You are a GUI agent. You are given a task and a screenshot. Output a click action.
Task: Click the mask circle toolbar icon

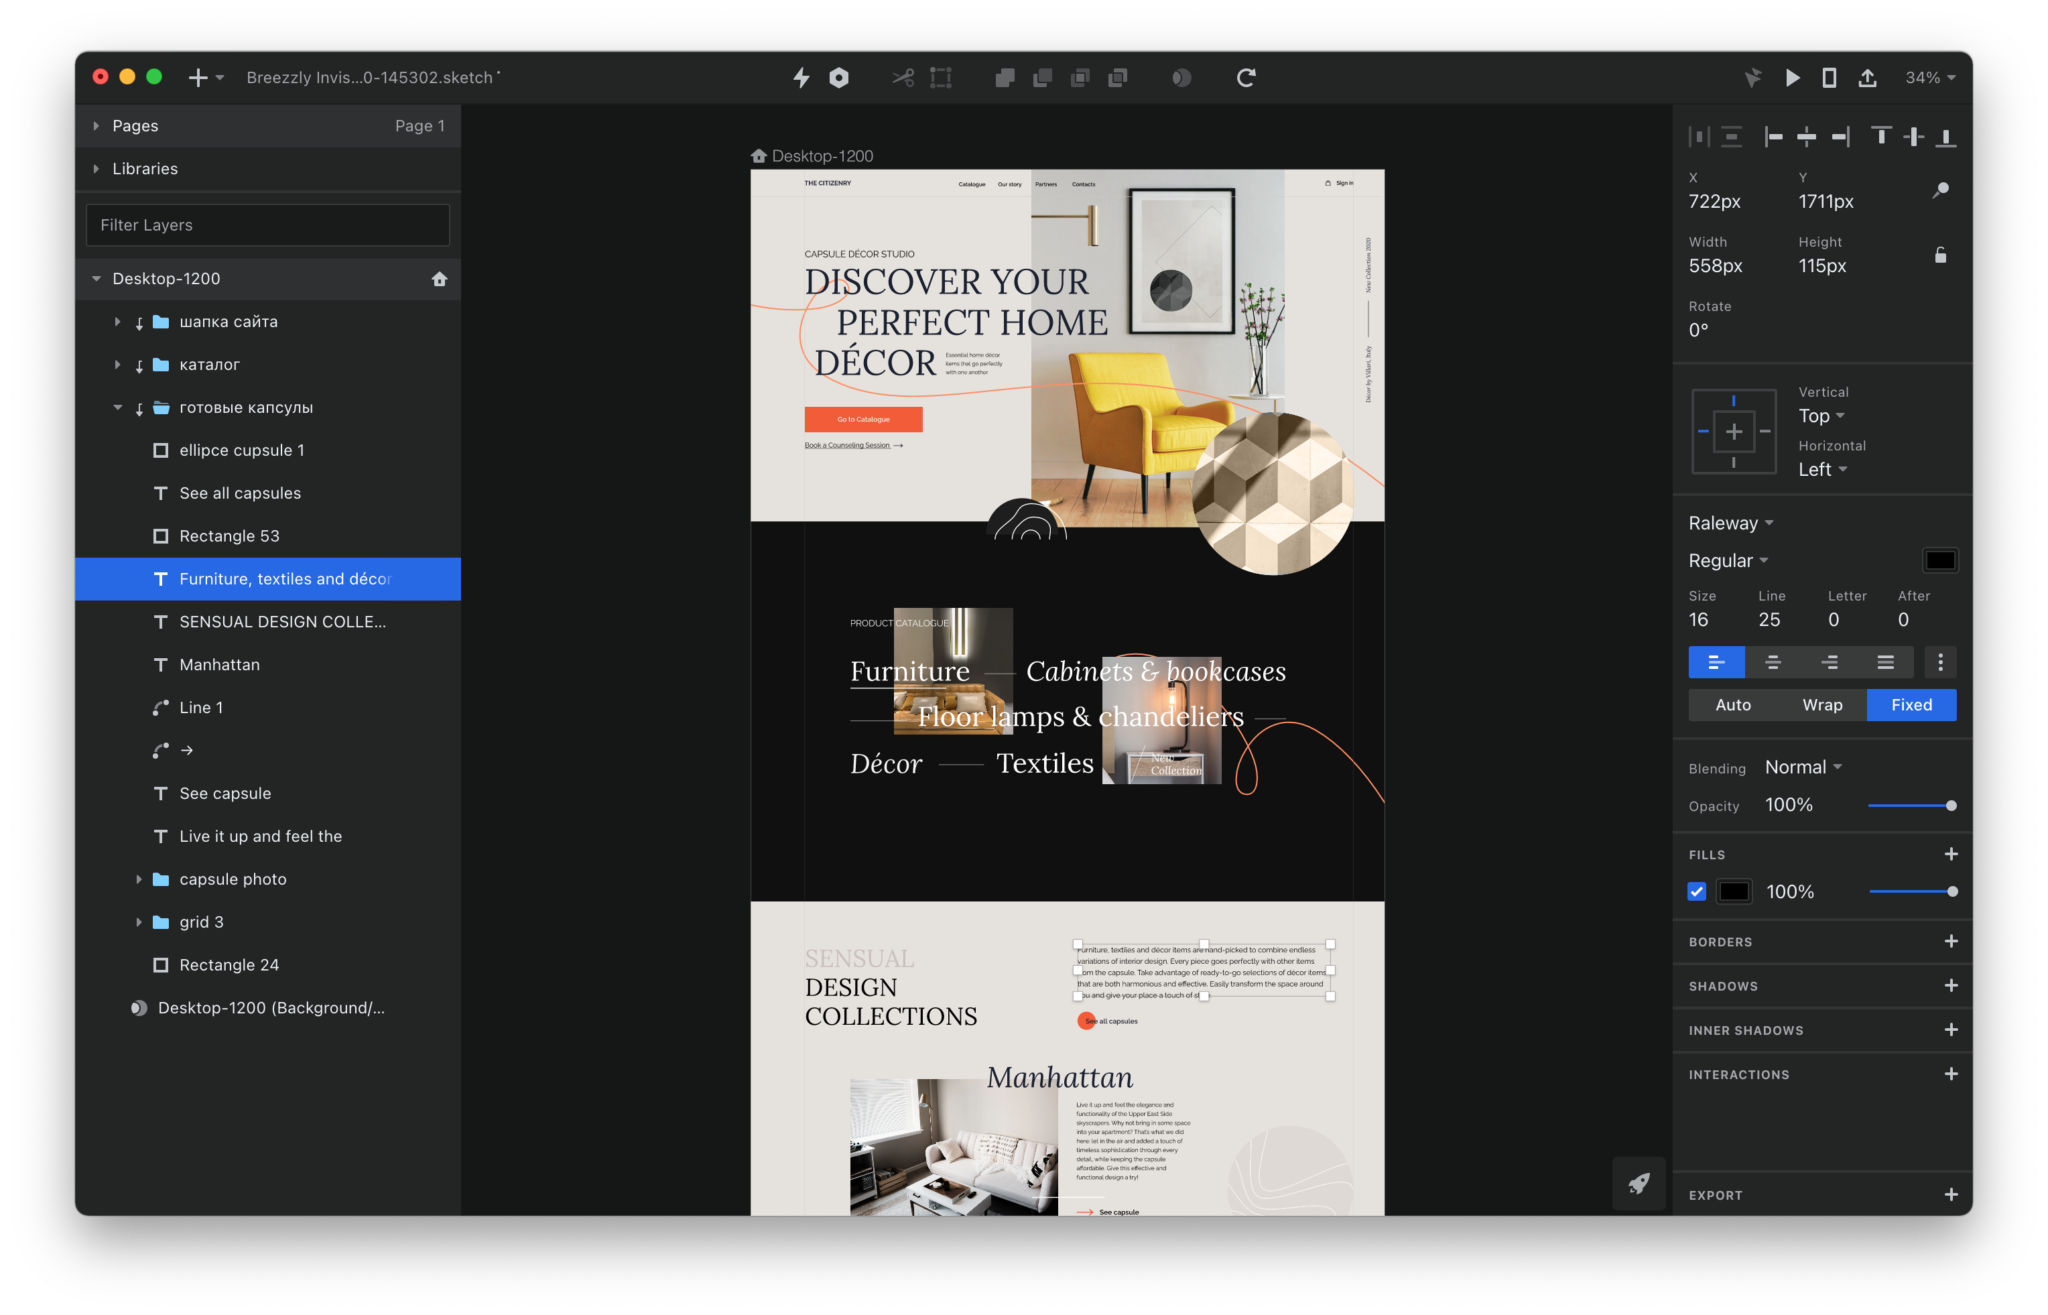[x=1181, y=78]
